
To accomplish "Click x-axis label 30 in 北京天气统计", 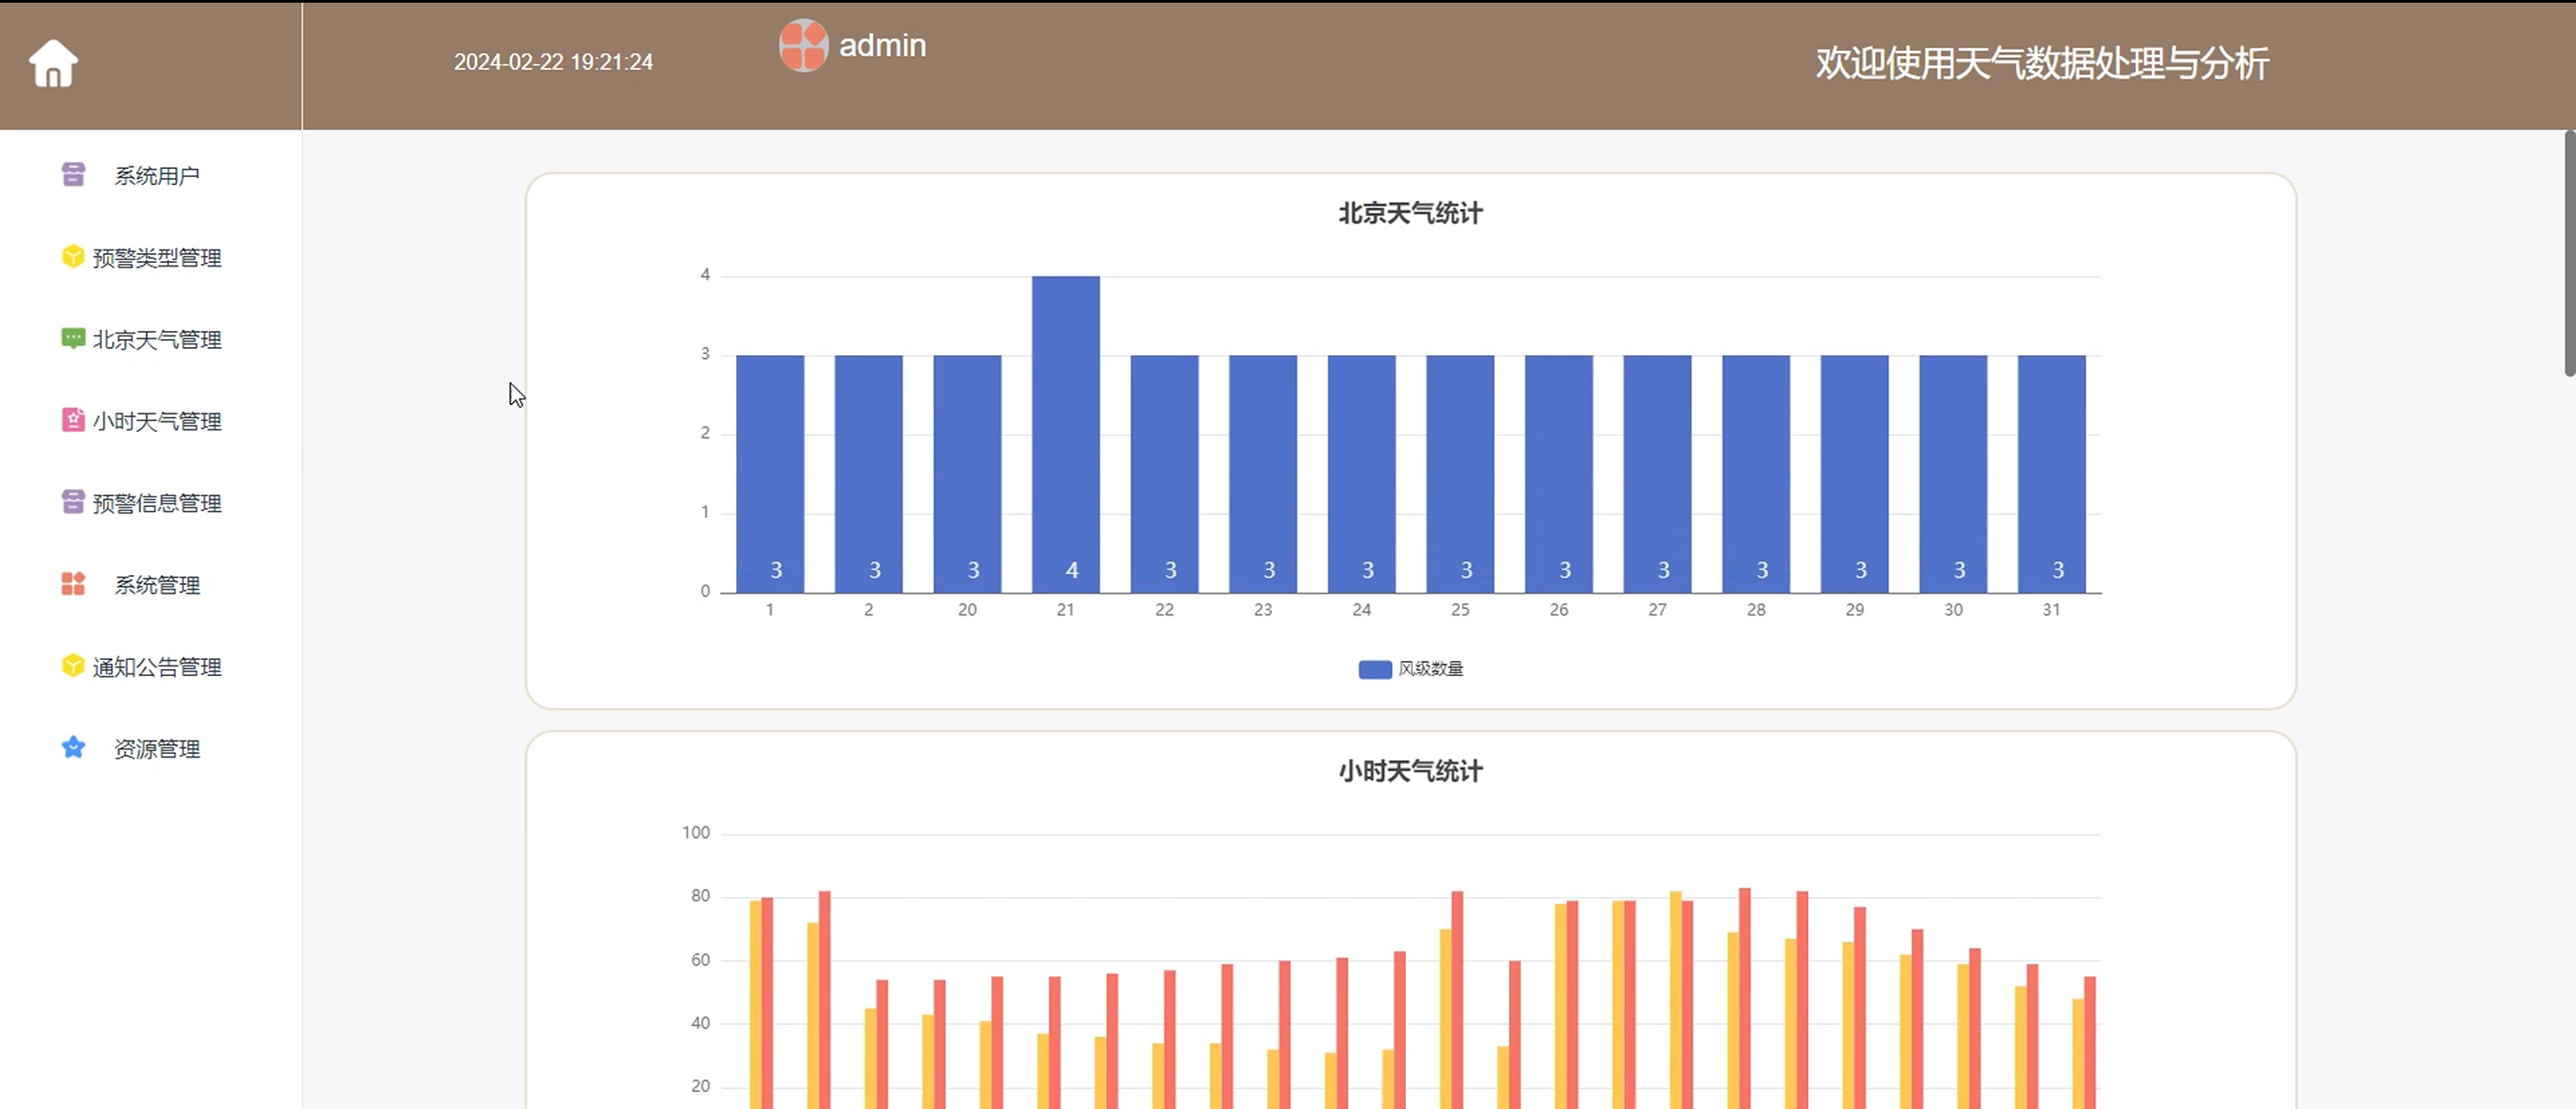I will point(1953,610).
